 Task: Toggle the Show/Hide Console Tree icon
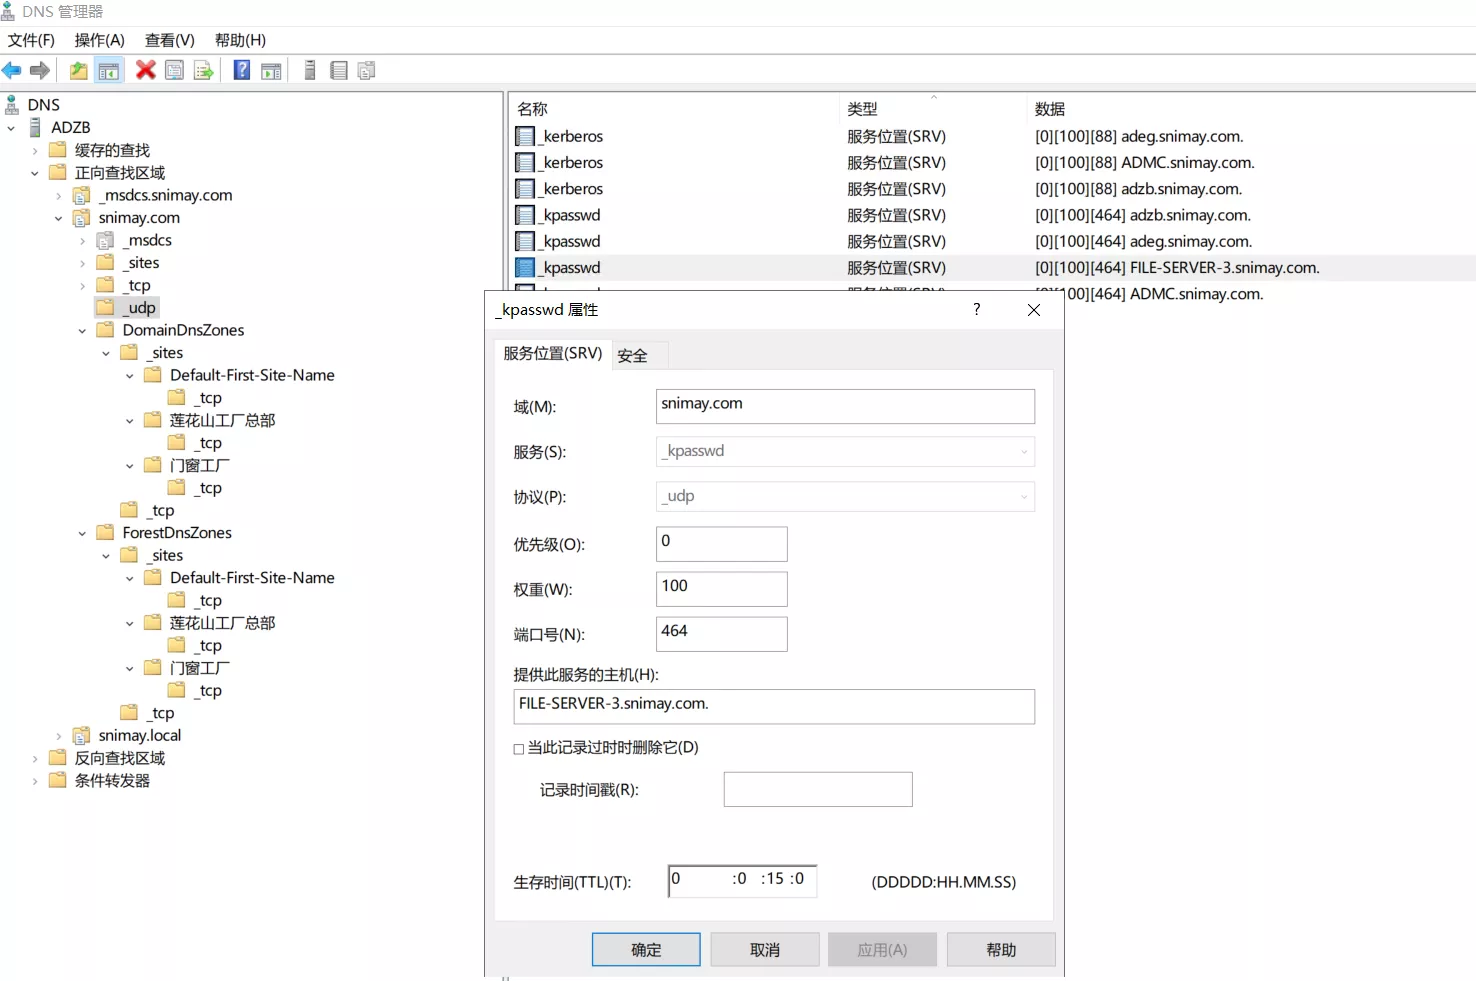pos(109,70)
